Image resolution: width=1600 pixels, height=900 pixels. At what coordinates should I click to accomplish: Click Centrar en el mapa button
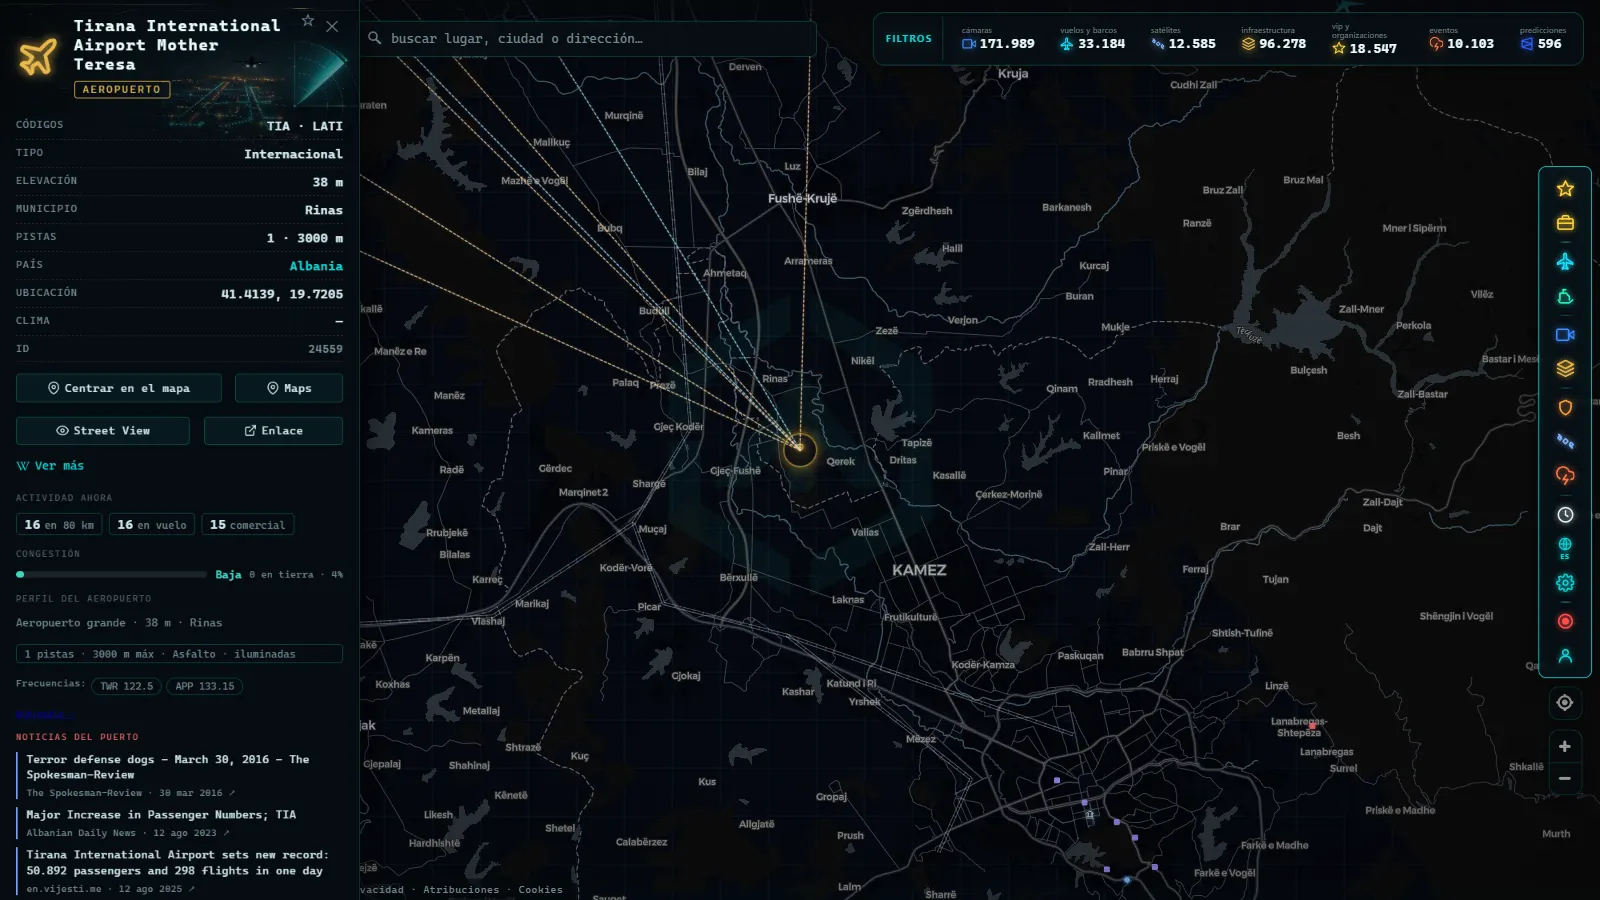tap(119, 388)
